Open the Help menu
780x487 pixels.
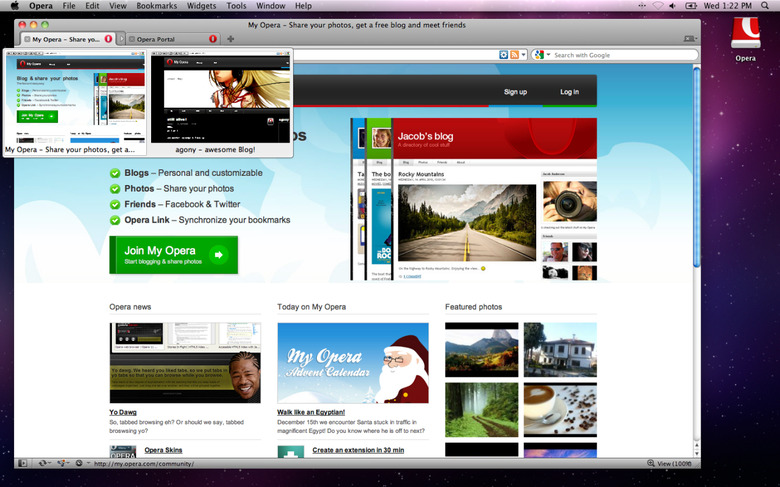(x=303, y=6)
